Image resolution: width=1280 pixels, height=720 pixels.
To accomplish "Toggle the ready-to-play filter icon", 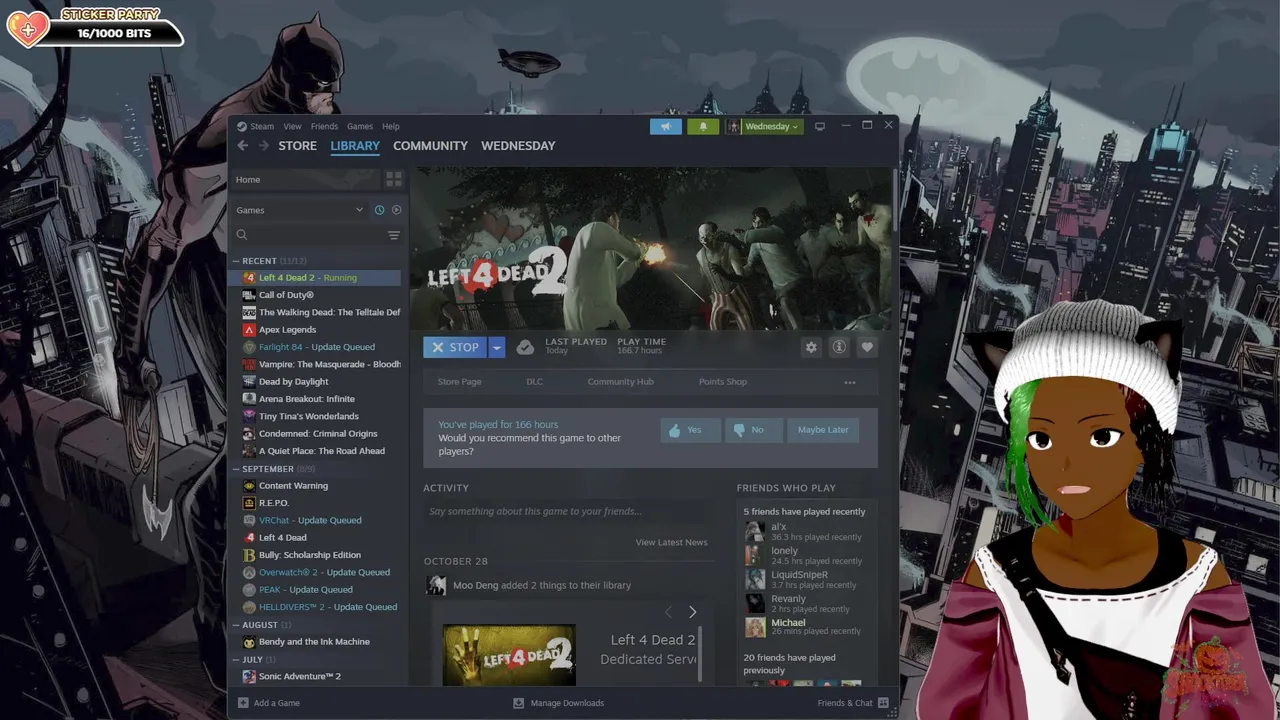I will (397, 210).
